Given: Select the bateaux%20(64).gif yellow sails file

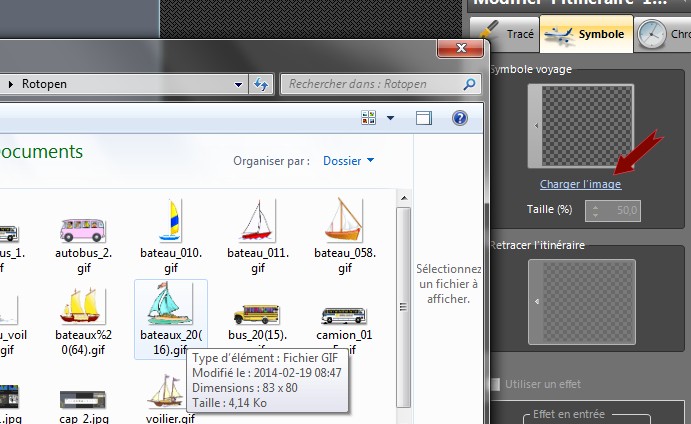Looking at the screenshot, I should [x=83, y=321].
